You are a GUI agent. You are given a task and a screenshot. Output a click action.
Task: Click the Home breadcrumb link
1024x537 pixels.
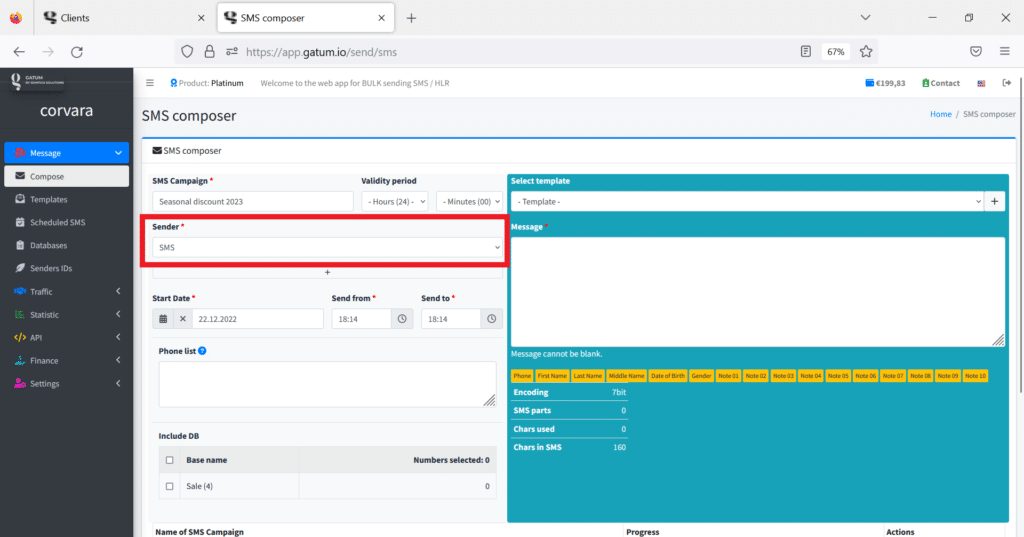coord(940,114)
